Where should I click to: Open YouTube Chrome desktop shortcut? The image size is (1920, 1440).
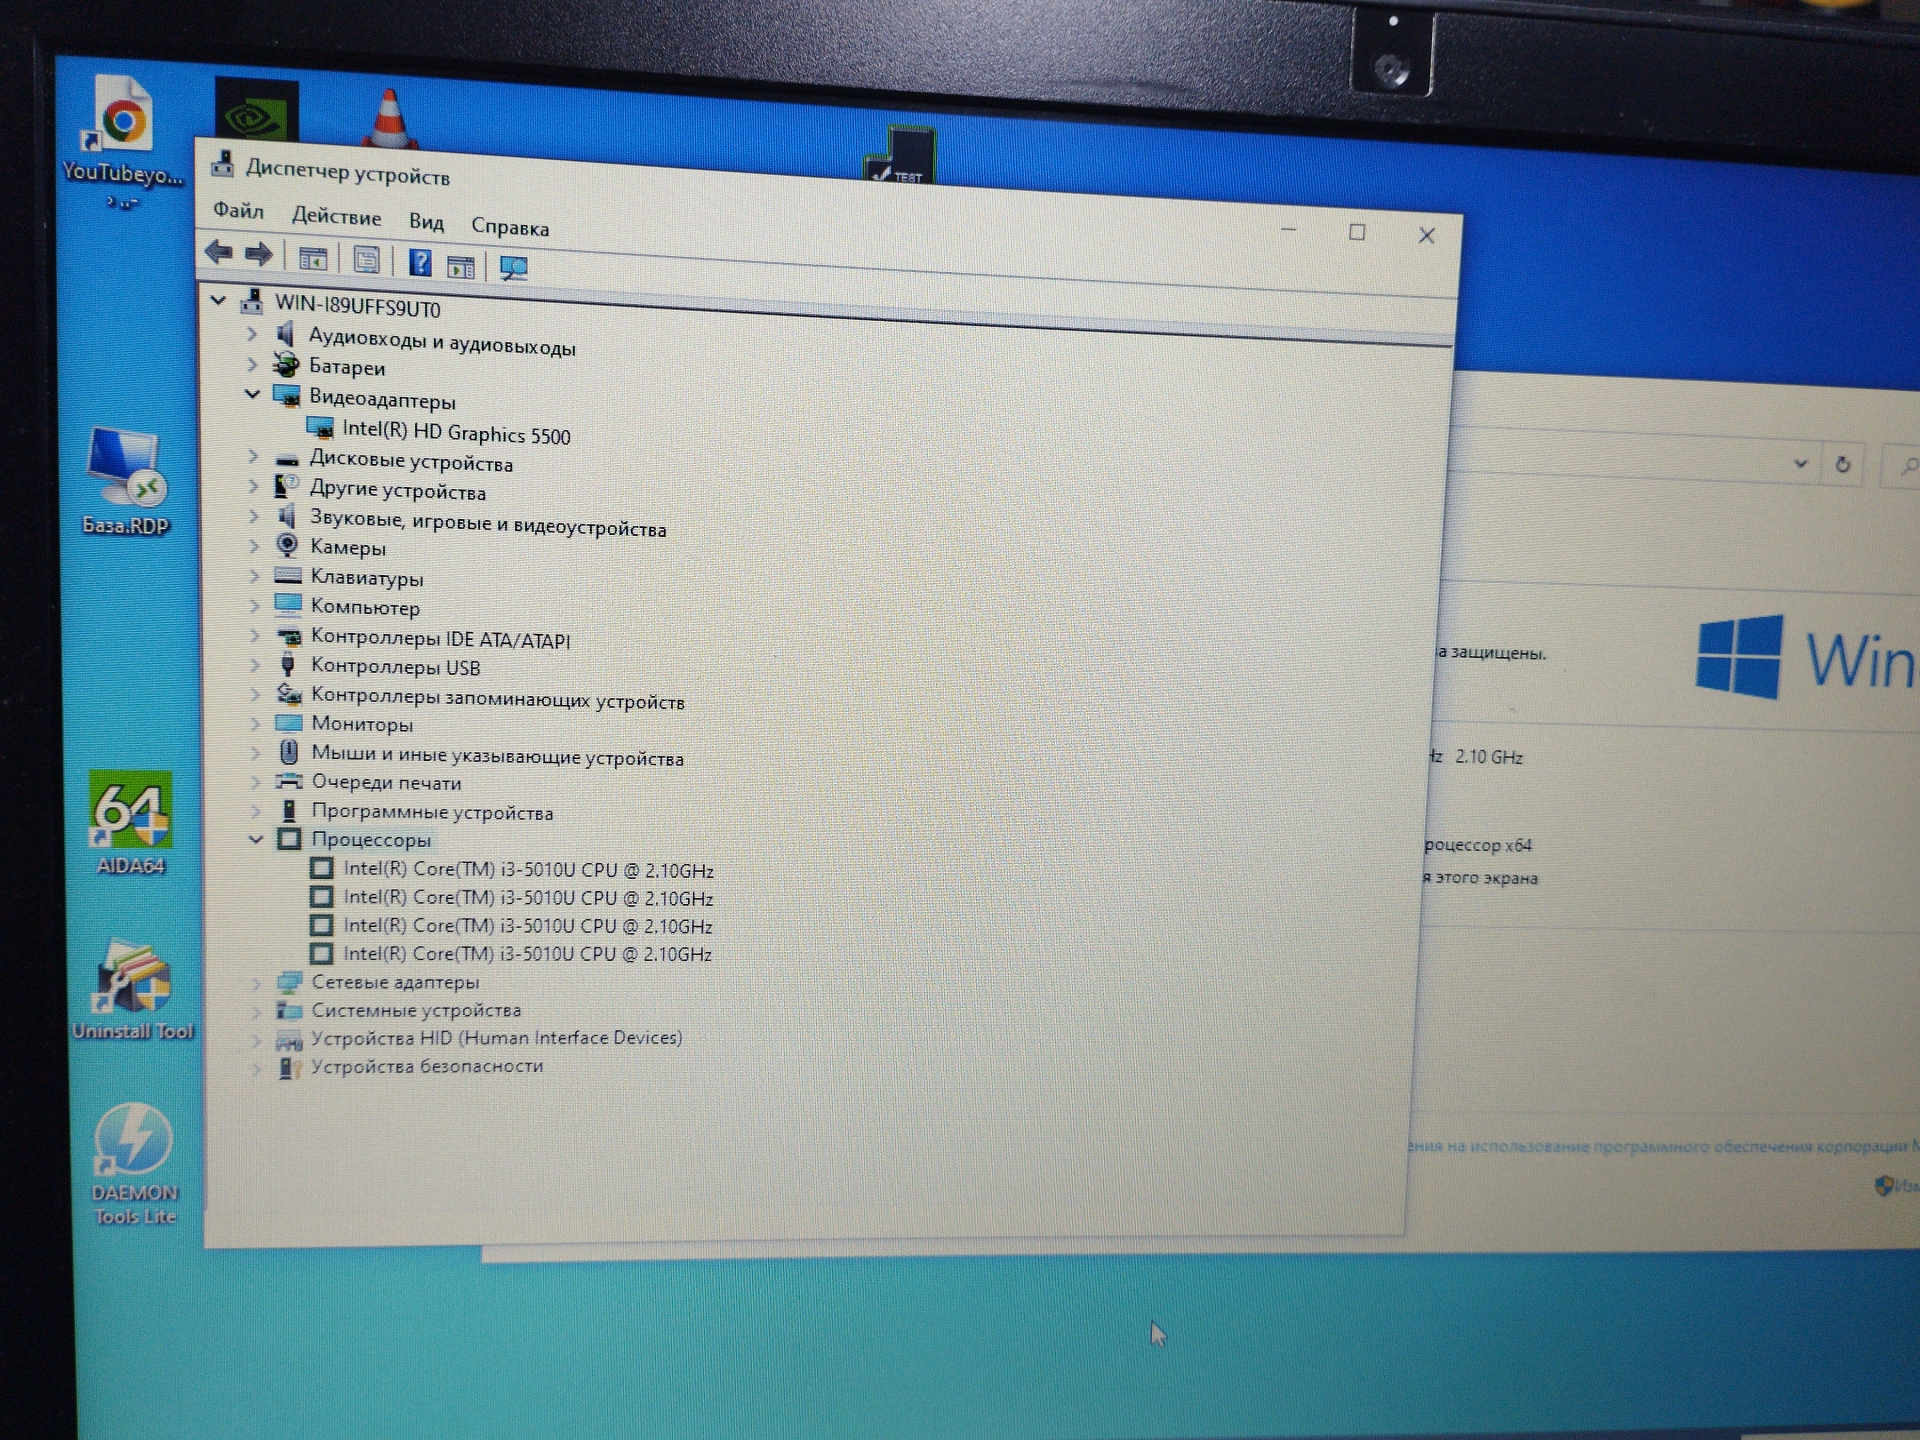click(x=124, y=141)
